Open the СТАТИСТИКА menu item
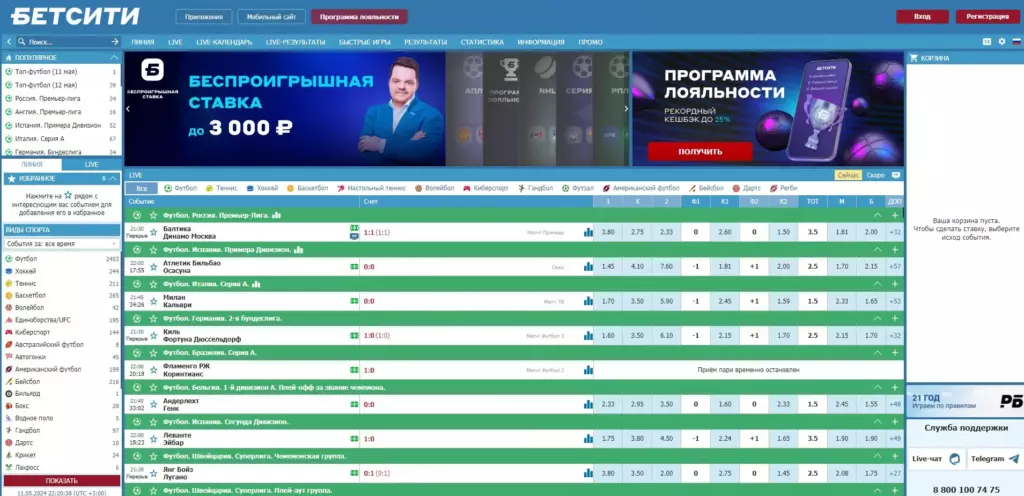Viewport: 1024px width, 496px height. tap(482, 42)
